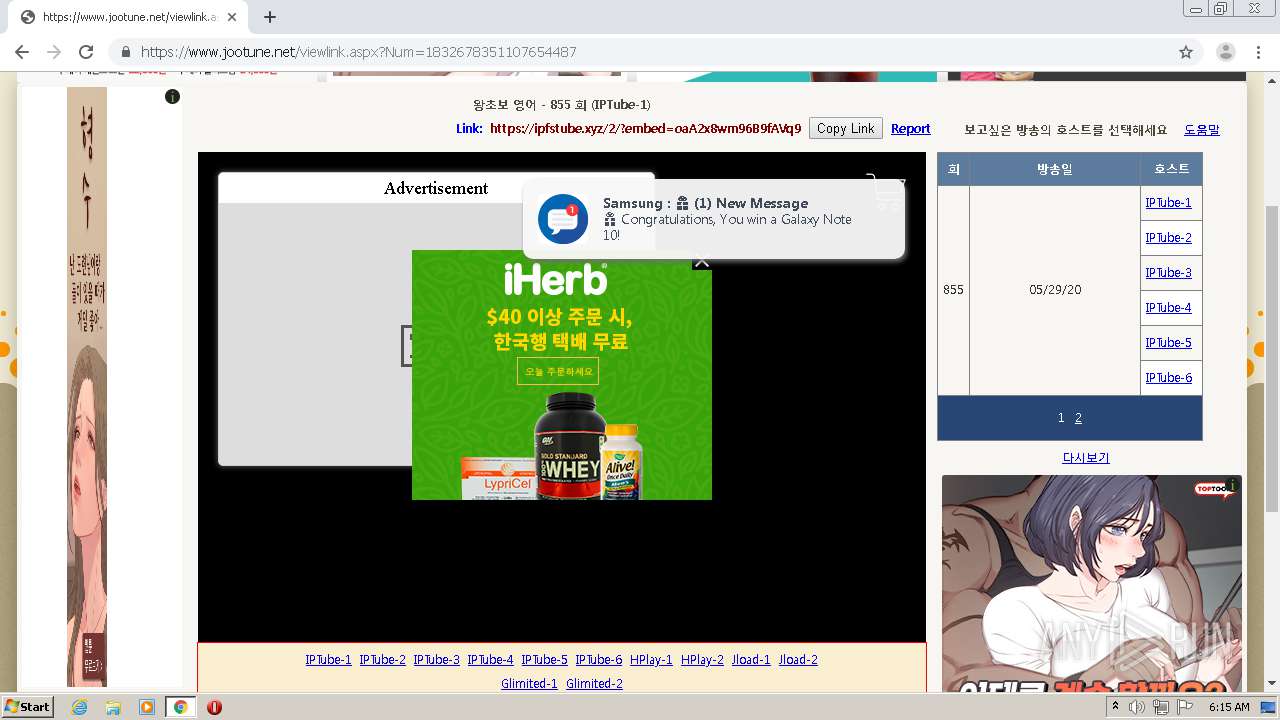Open the media player taskbar icon

[147, 707]
